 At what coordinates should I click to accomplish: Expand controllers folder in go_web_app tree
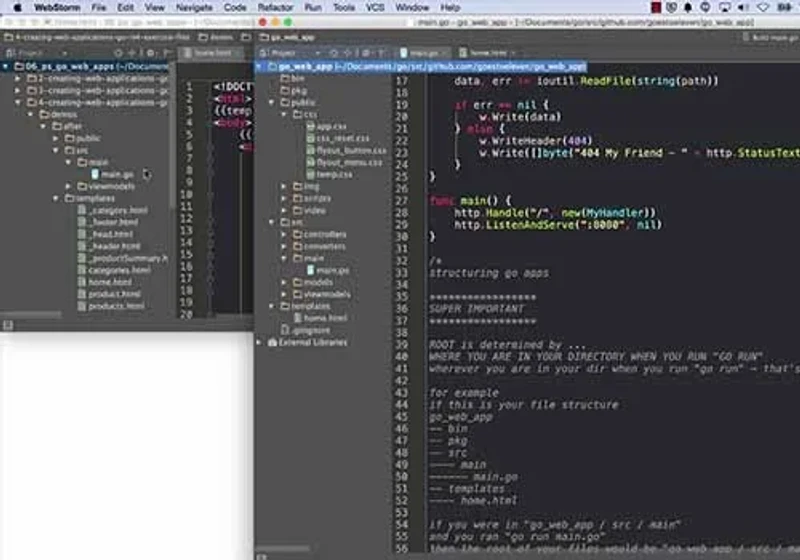284,234
